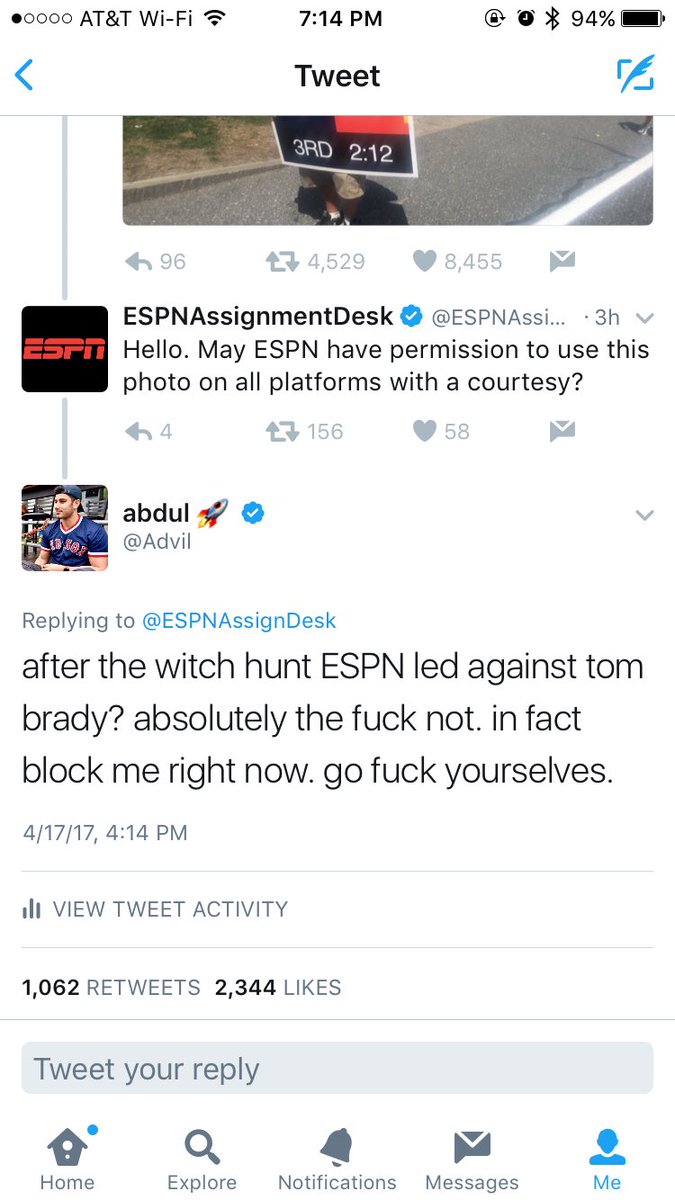Click the @ESPNAssignDesk mention link
The height and width of the screenshot is (1200, 675).
point(240,620)
